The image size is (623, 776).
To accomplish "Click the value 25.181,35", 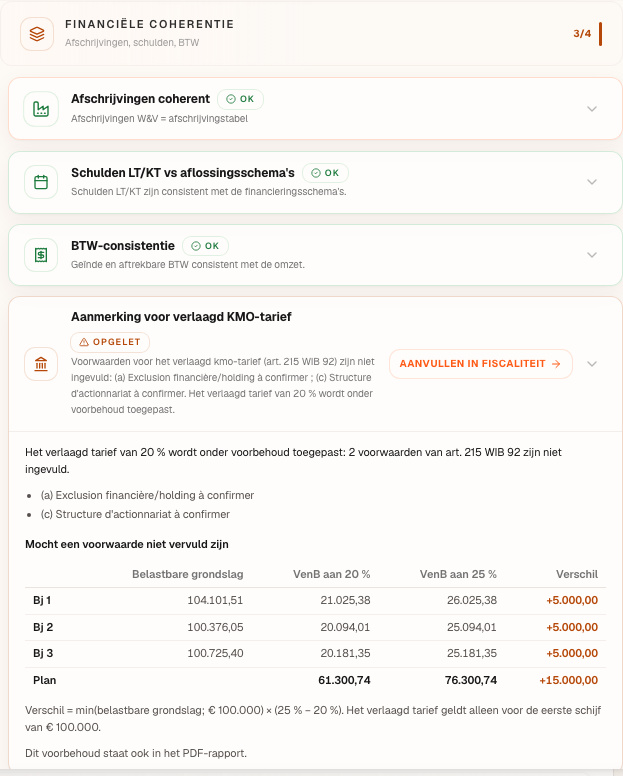I will click(x=472, y=654).
